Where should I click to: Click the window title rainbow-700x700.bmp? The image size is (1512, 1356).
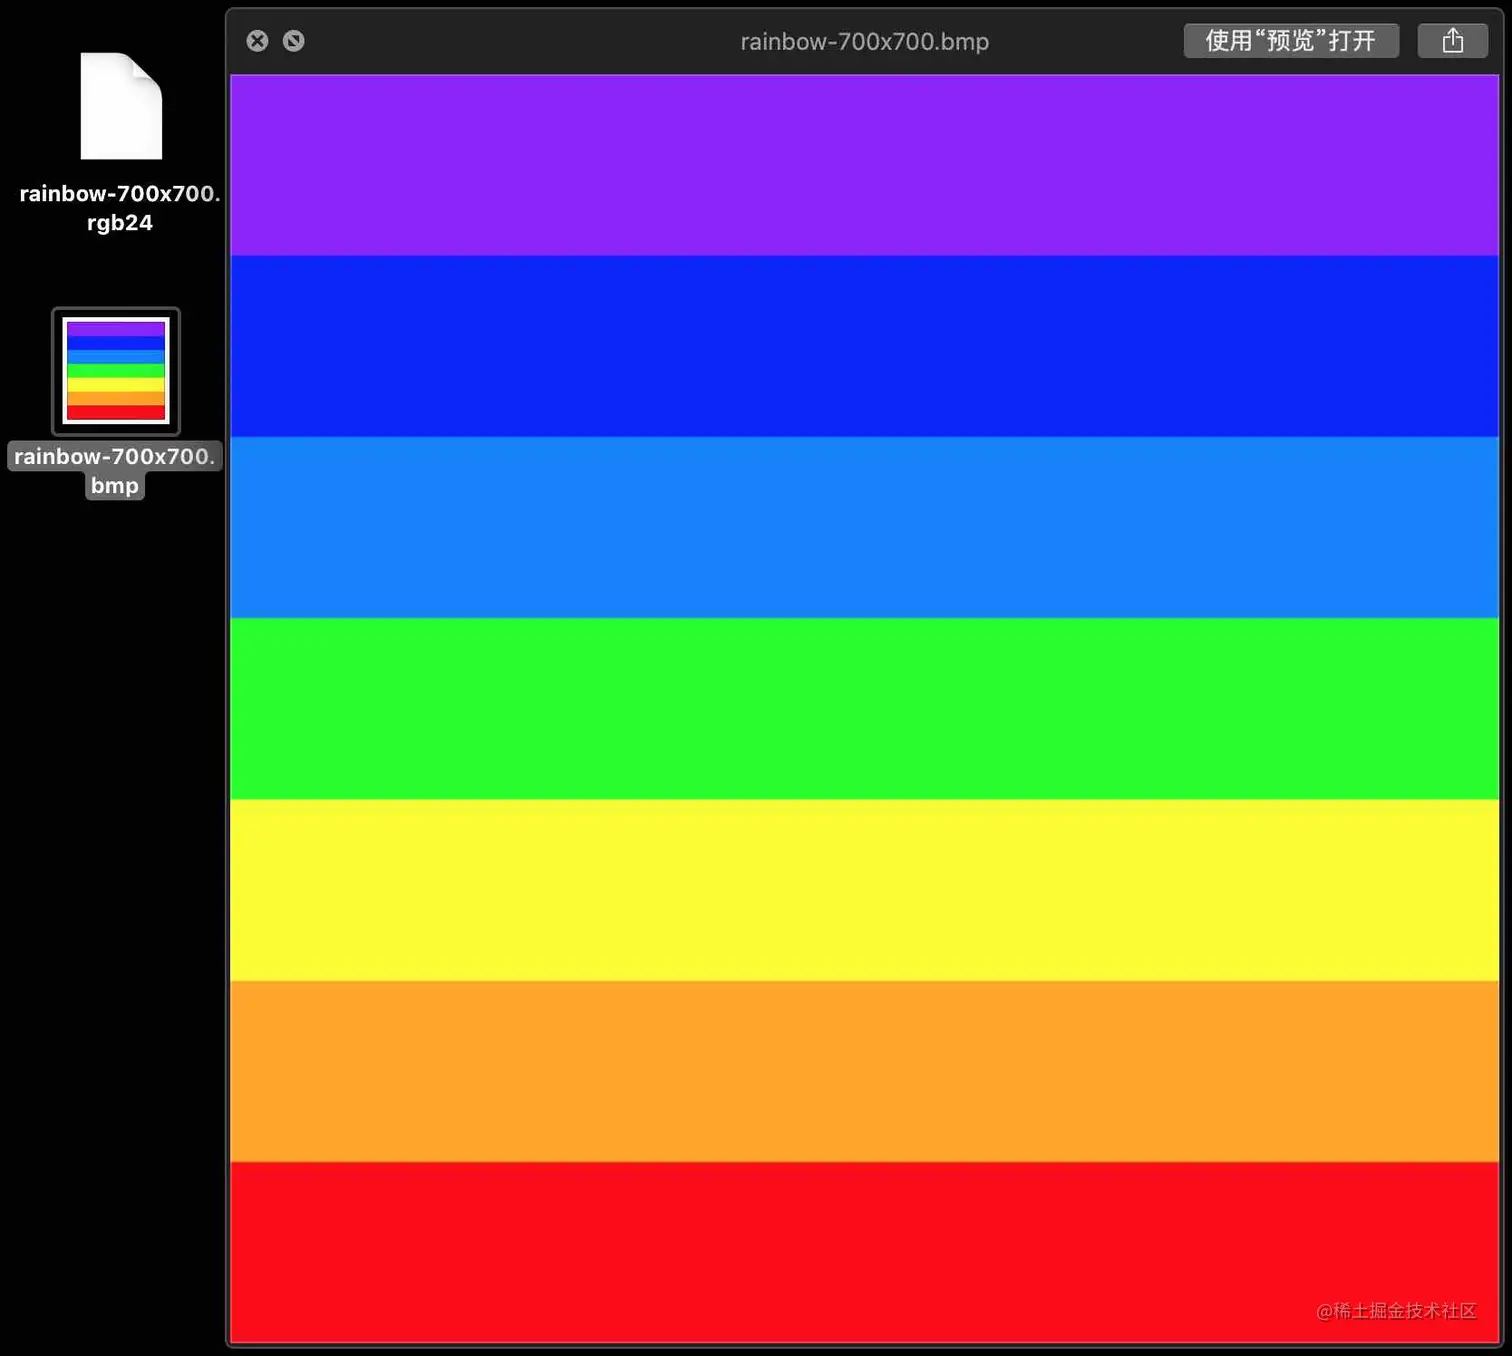(864, 41)
